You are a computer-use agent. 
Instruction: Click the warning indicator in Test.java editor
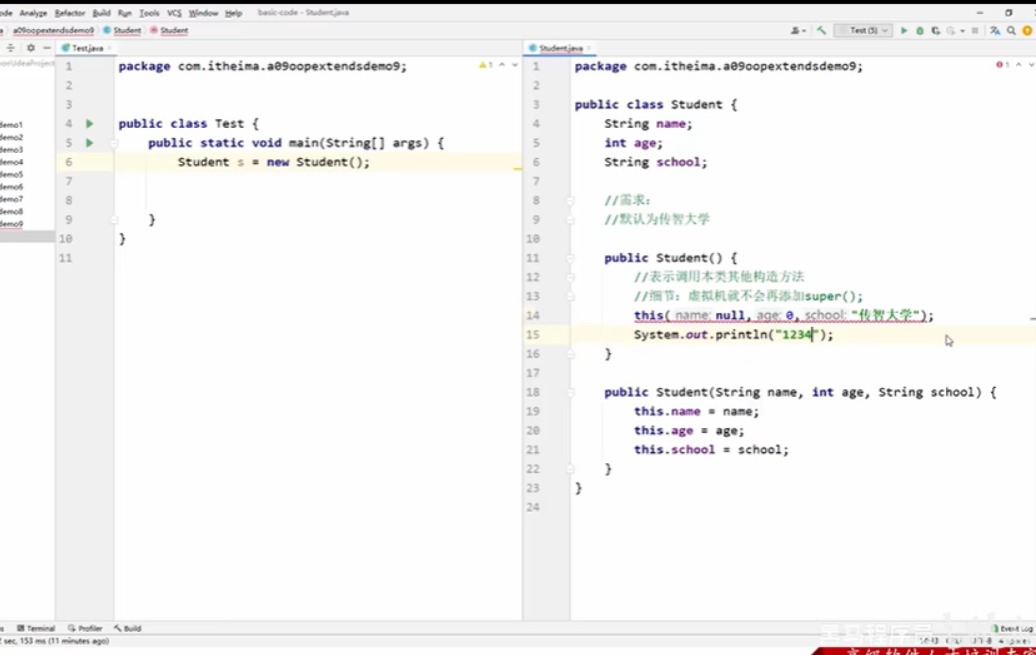pyautogui.click(x=486, y=65)
